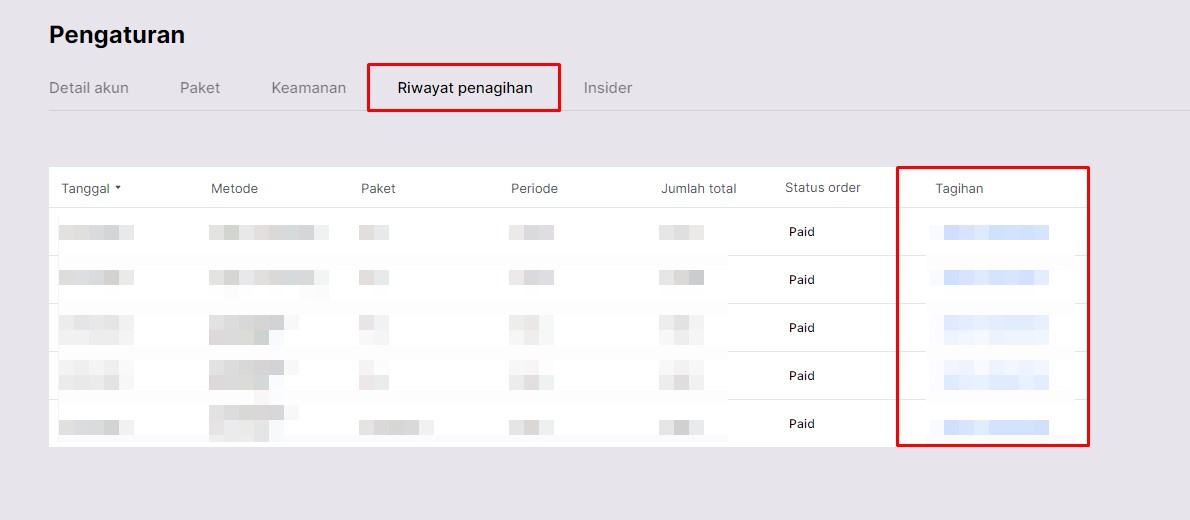Switch to the Paket settings tab
Viewport: 1190px width, 520px height.
(200, 88)
